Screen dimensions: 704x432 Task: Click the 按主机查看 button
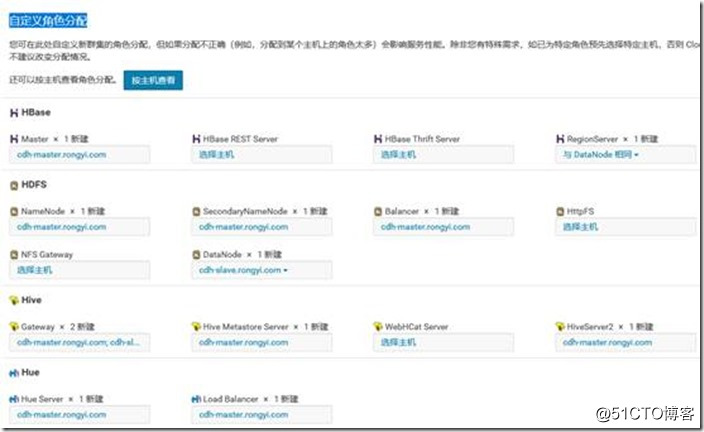click(x=153, y=80)
